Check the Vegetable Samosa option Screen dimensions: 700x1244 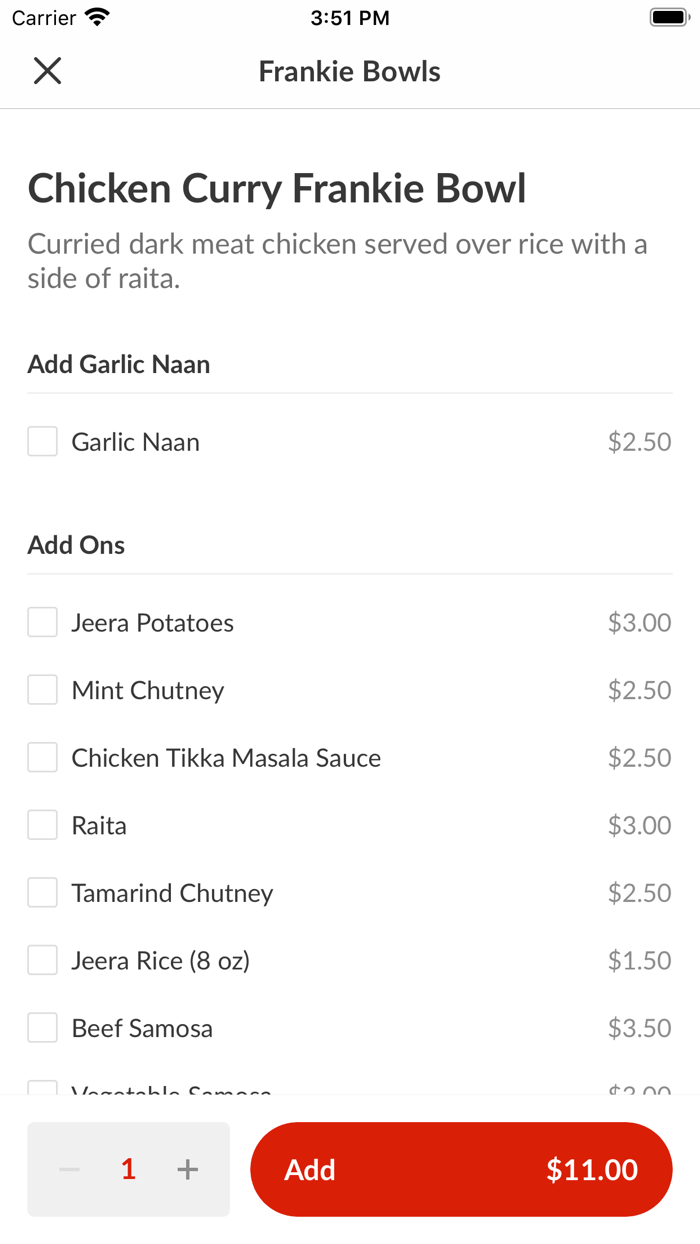(x=41, y=1090)
